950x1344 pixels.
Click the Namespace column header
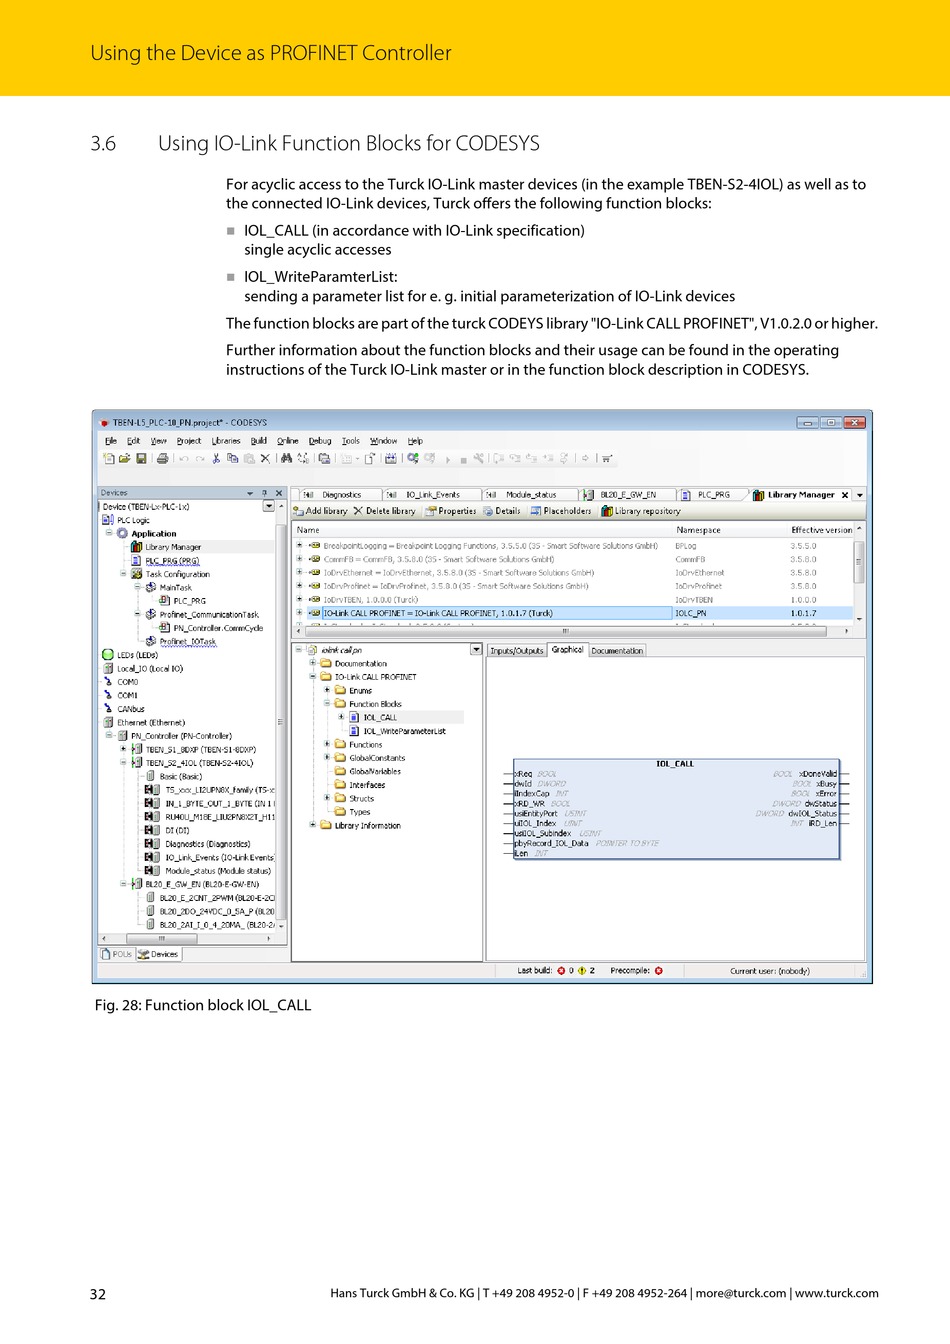pyautogui.click(x=698, y=530)
